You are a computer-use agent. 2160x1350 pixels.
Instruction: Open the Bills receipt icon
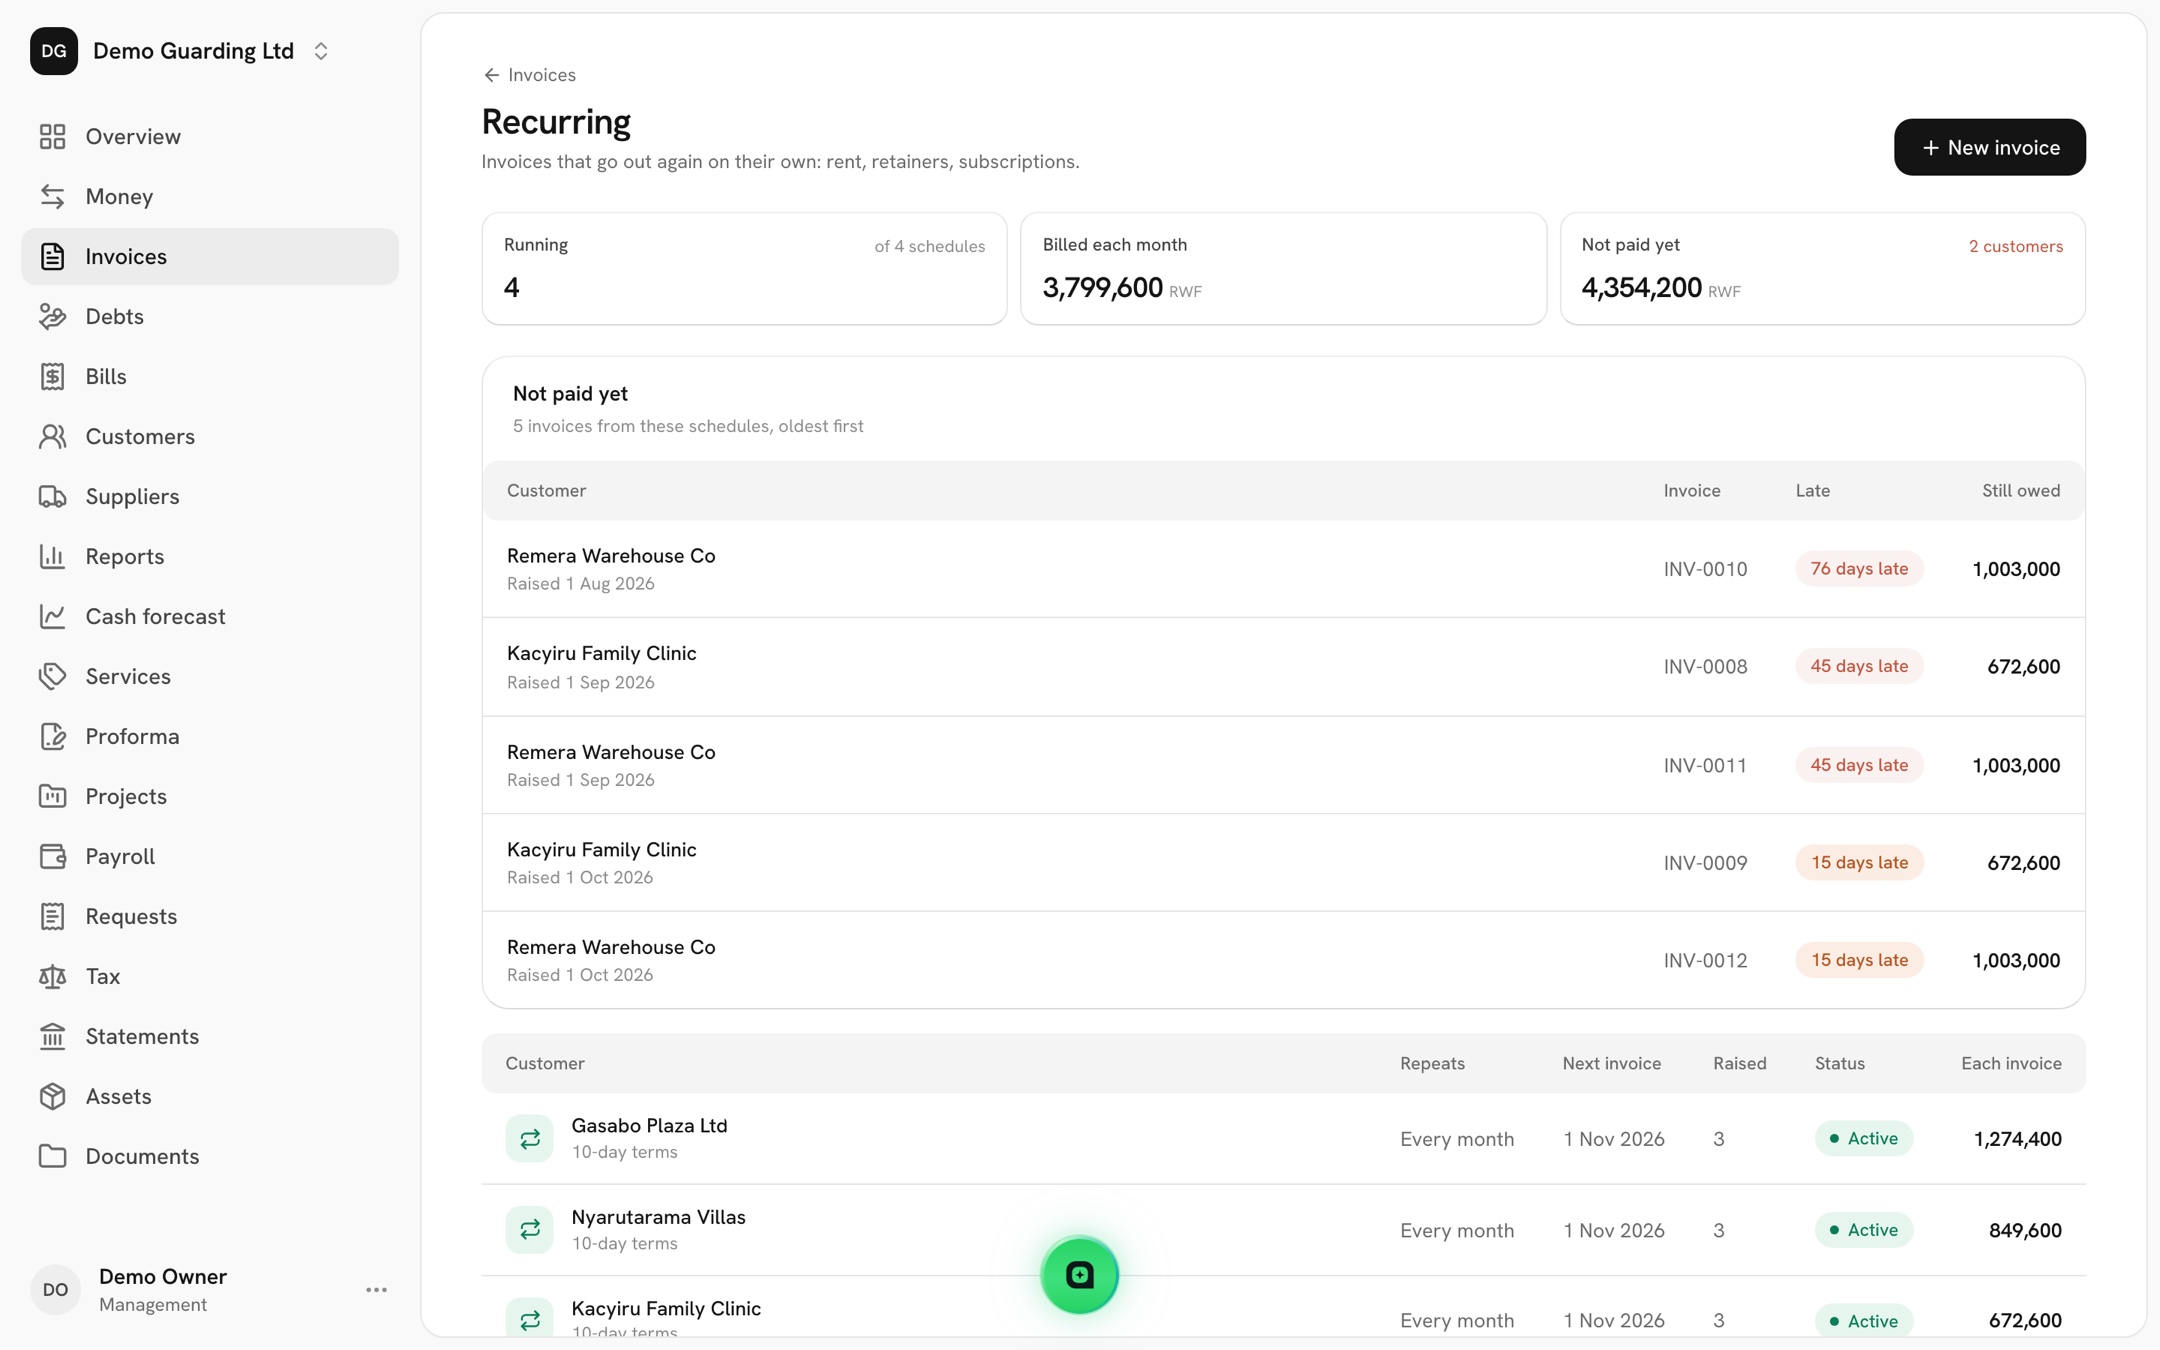point(52,376)
